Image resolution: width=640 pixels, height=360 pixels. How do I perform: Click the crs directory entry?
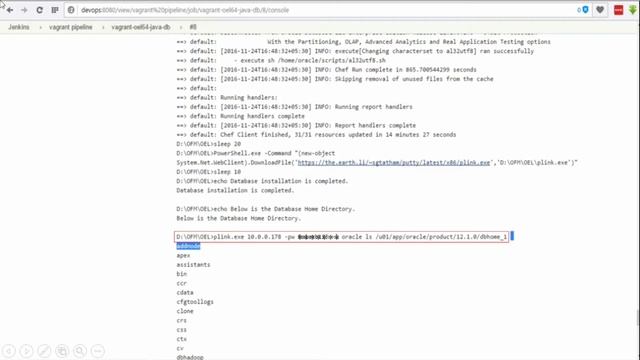pos(182,320)
